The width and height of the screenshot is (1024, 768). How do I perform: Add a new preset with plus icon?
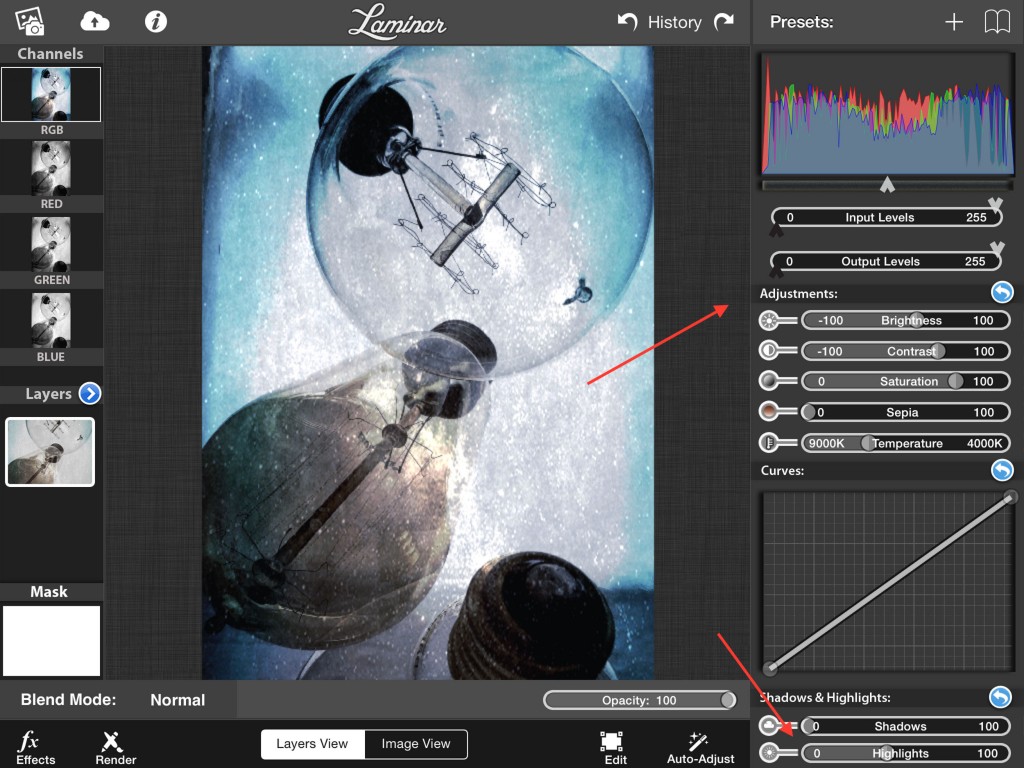click(954, 22)
